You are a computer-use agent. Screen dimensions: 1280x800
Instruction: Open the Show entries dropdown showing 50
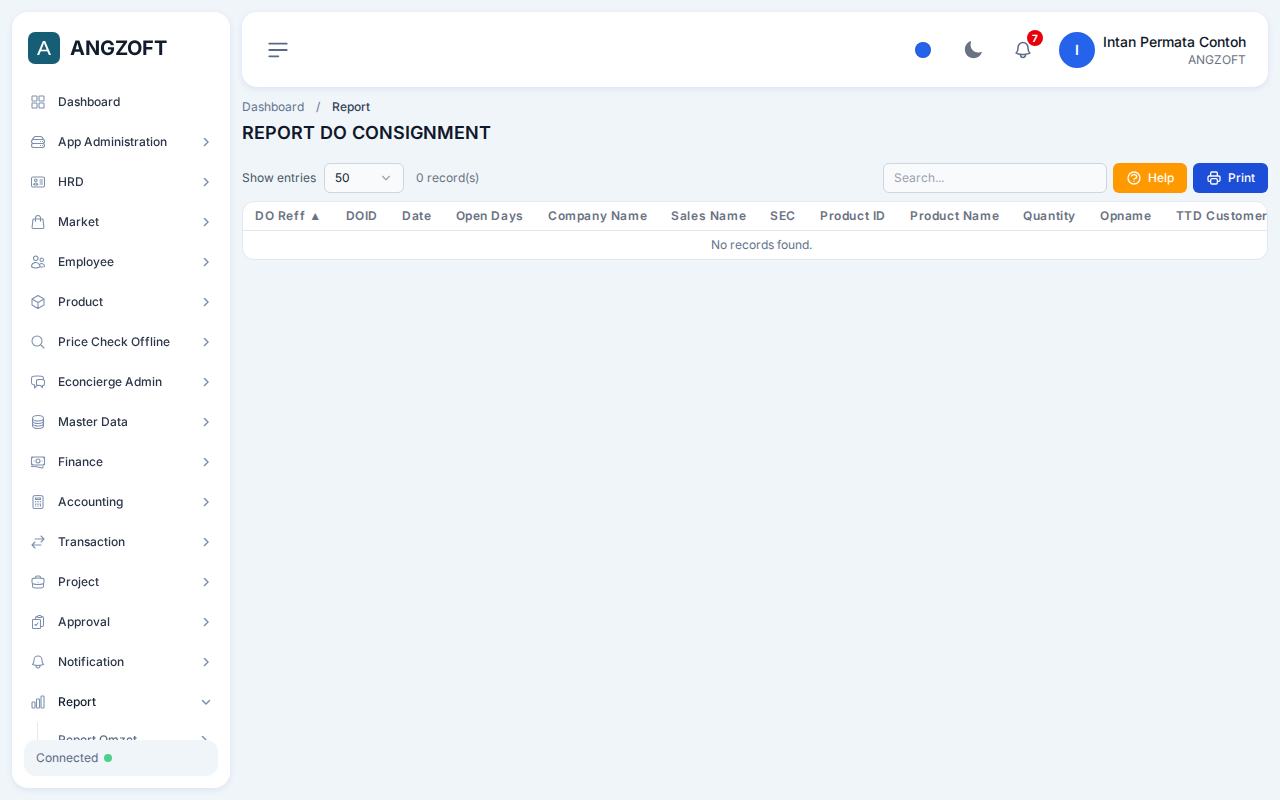click(x=364, y=178)
